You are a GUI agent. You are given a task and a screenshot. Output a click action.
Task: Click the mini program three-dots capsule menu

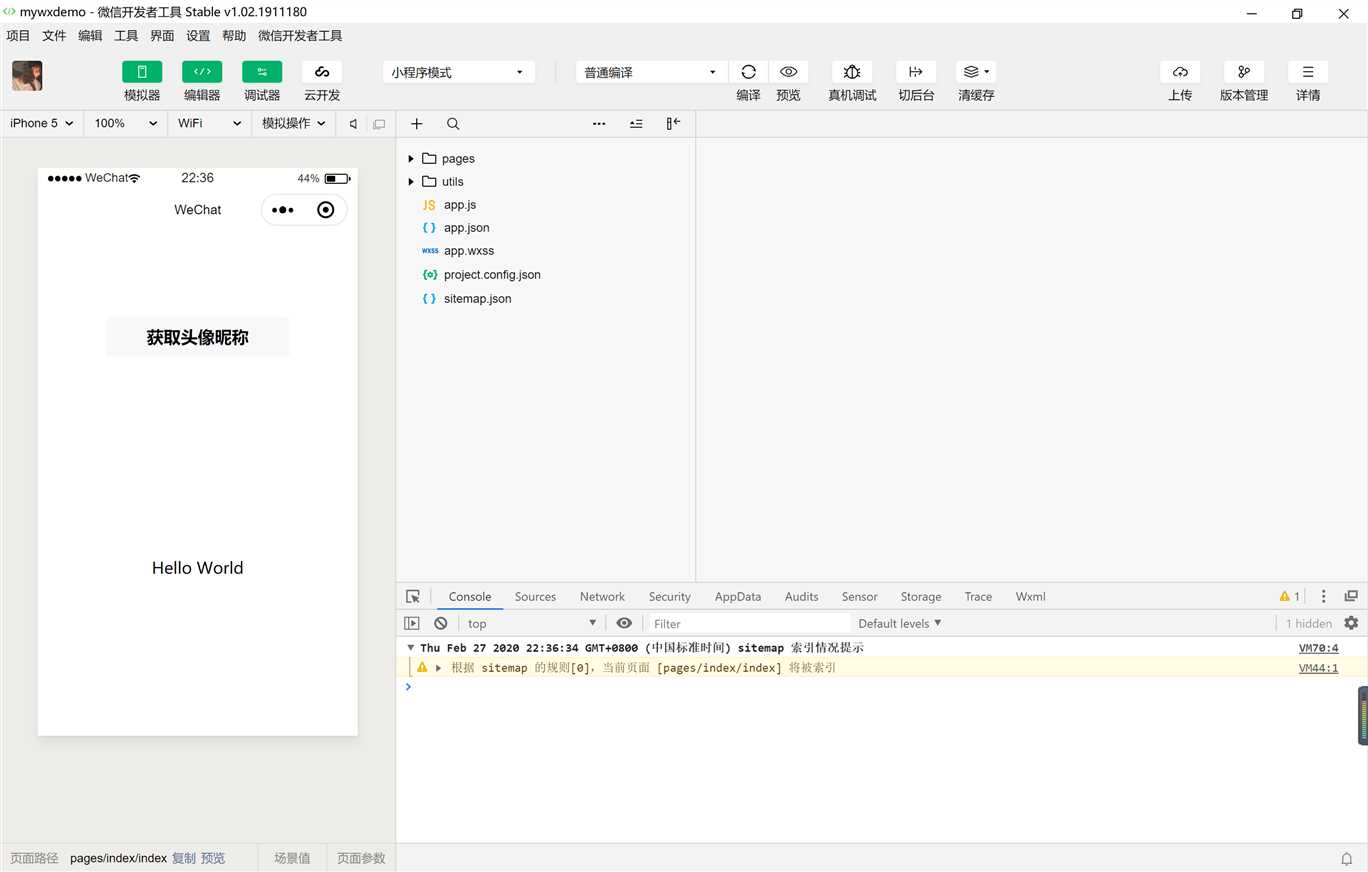pos(283,210)
